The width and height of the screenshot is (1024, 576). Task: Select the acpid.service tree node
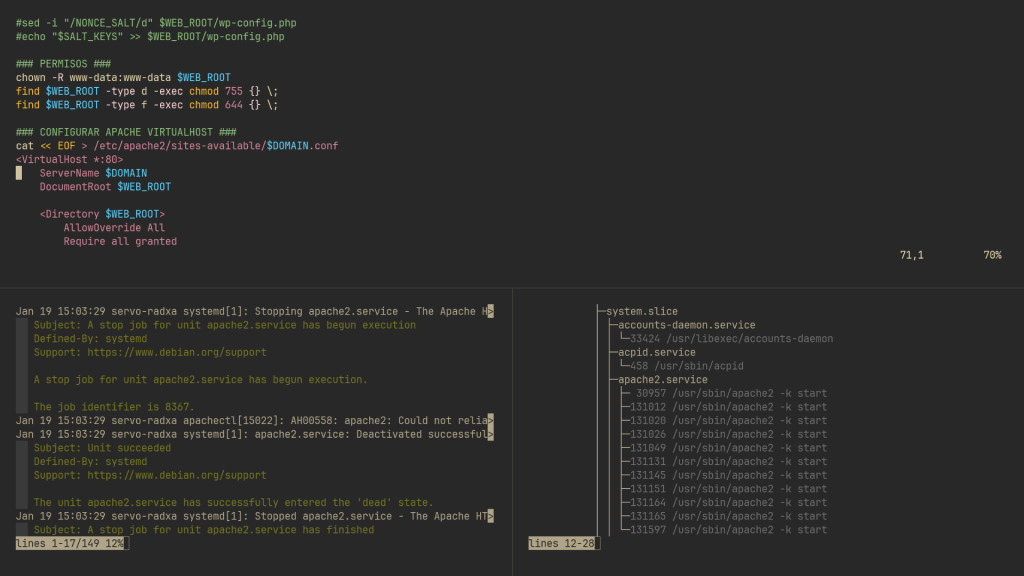(656, 352)
